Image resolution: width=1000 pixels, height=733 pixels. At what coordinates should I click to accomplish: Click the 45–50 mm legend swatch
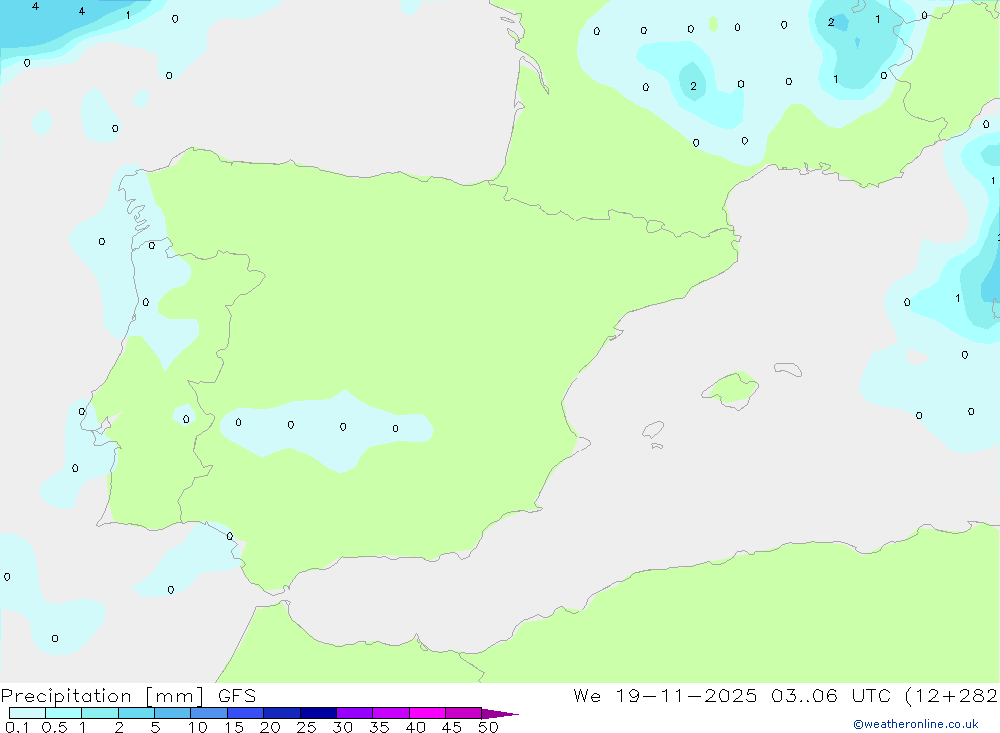pyautogui.click(x=463, y=713)
